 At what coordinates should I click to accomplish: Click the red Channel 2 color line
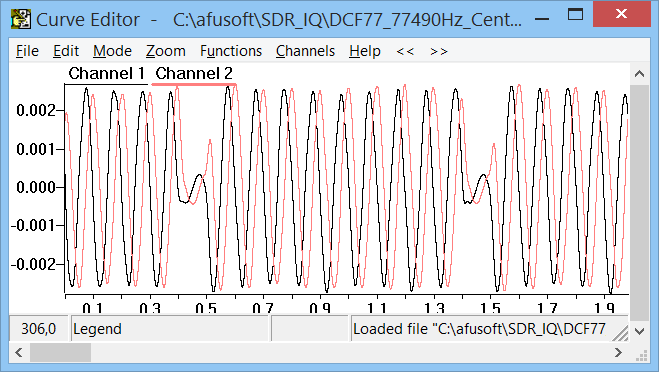[x=194, y=84]
